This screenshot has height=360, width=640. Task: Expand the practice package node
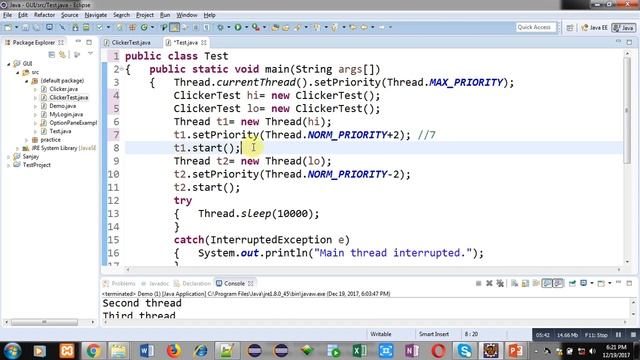click(x=27, y=140)
